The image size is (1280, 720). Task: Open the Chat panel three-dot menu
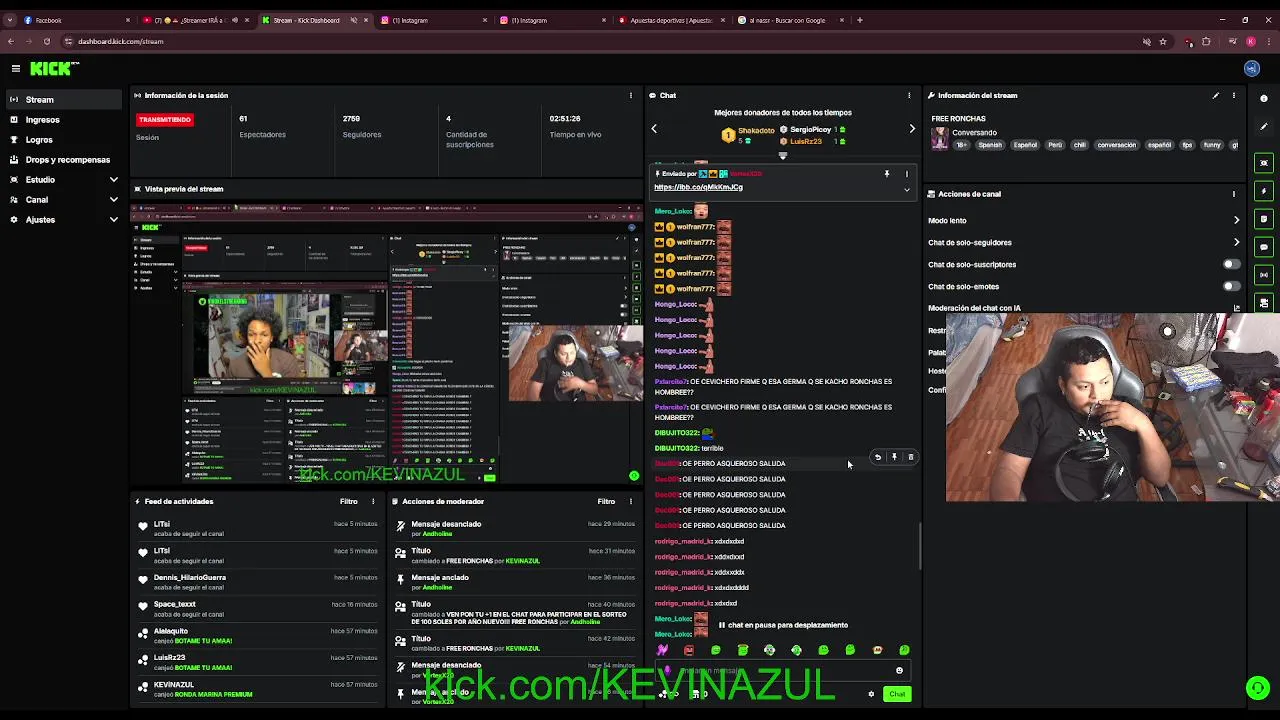pos(908,95)
